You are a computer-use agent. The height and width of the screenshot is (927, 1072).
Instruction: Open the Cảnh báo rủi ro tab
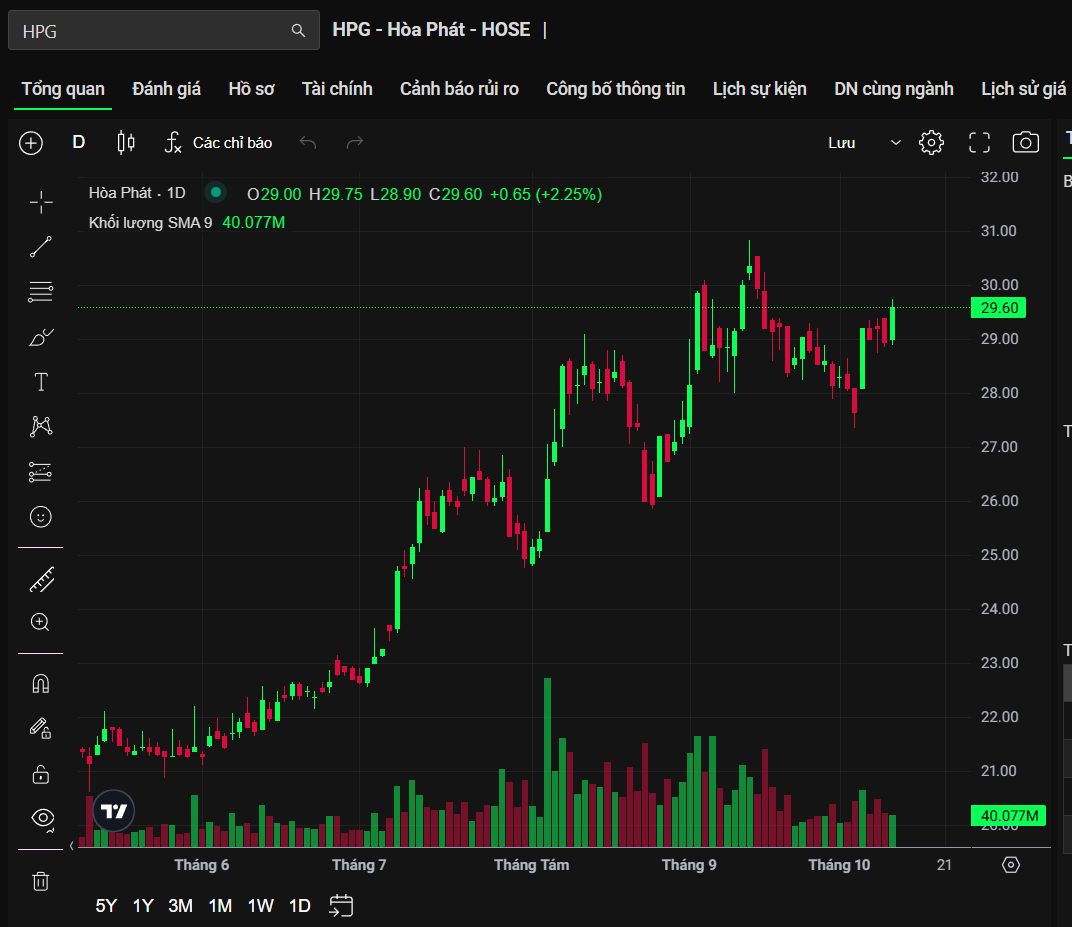click(x=459, y=89)
